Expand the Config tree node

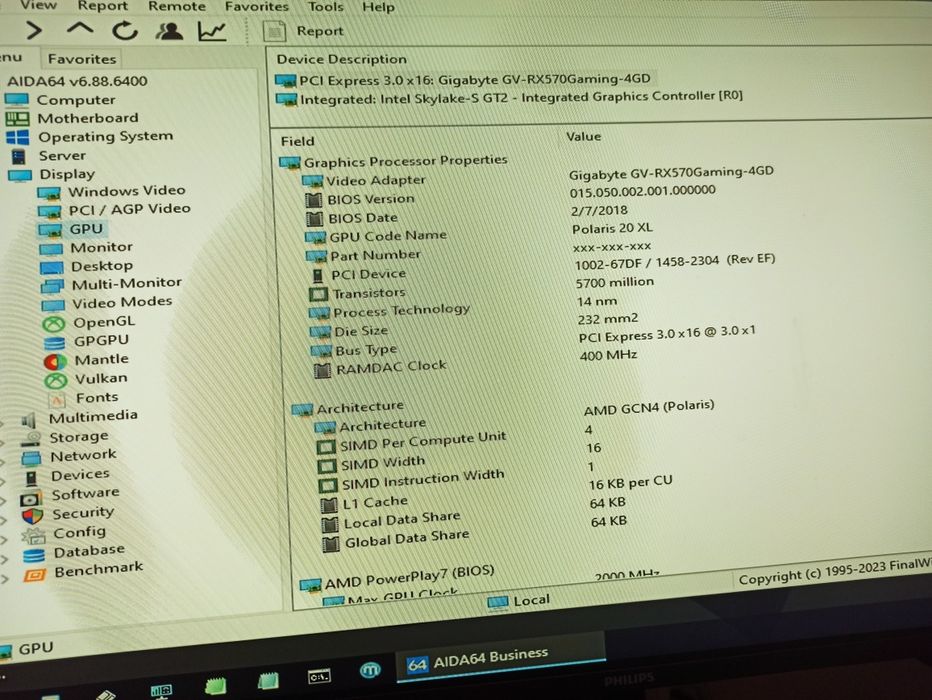click(x=4, y=541)
